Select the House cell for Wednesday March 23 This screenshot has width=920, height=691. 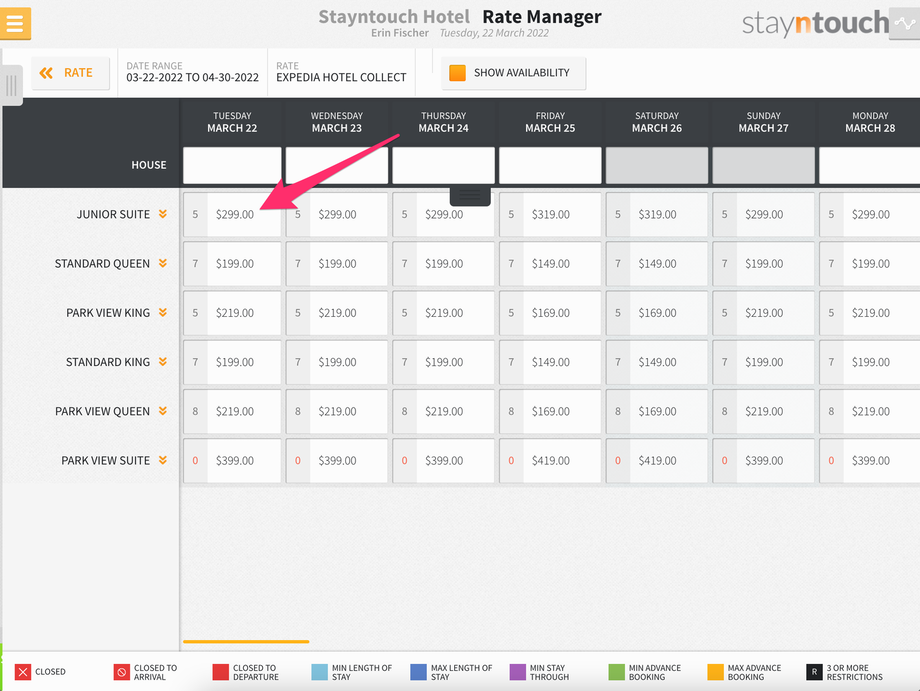pyautogui.click(x=337, y=165)
